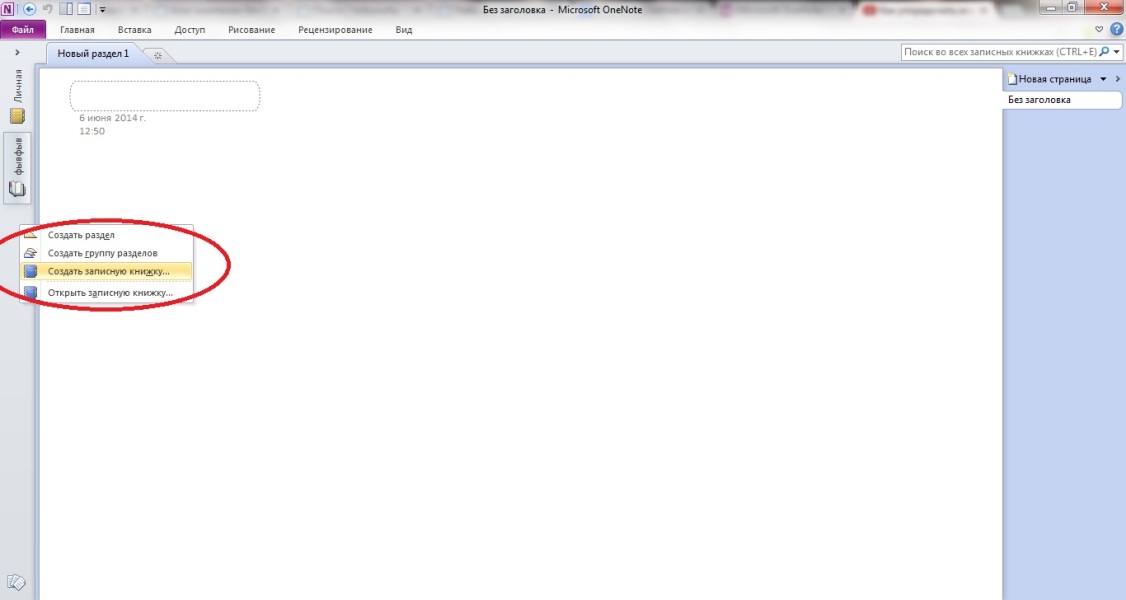Click the Back arrow in quick access toolbar
This screenshot has width=1126, height=600.
pyautogui.click(x=29, y=9)
